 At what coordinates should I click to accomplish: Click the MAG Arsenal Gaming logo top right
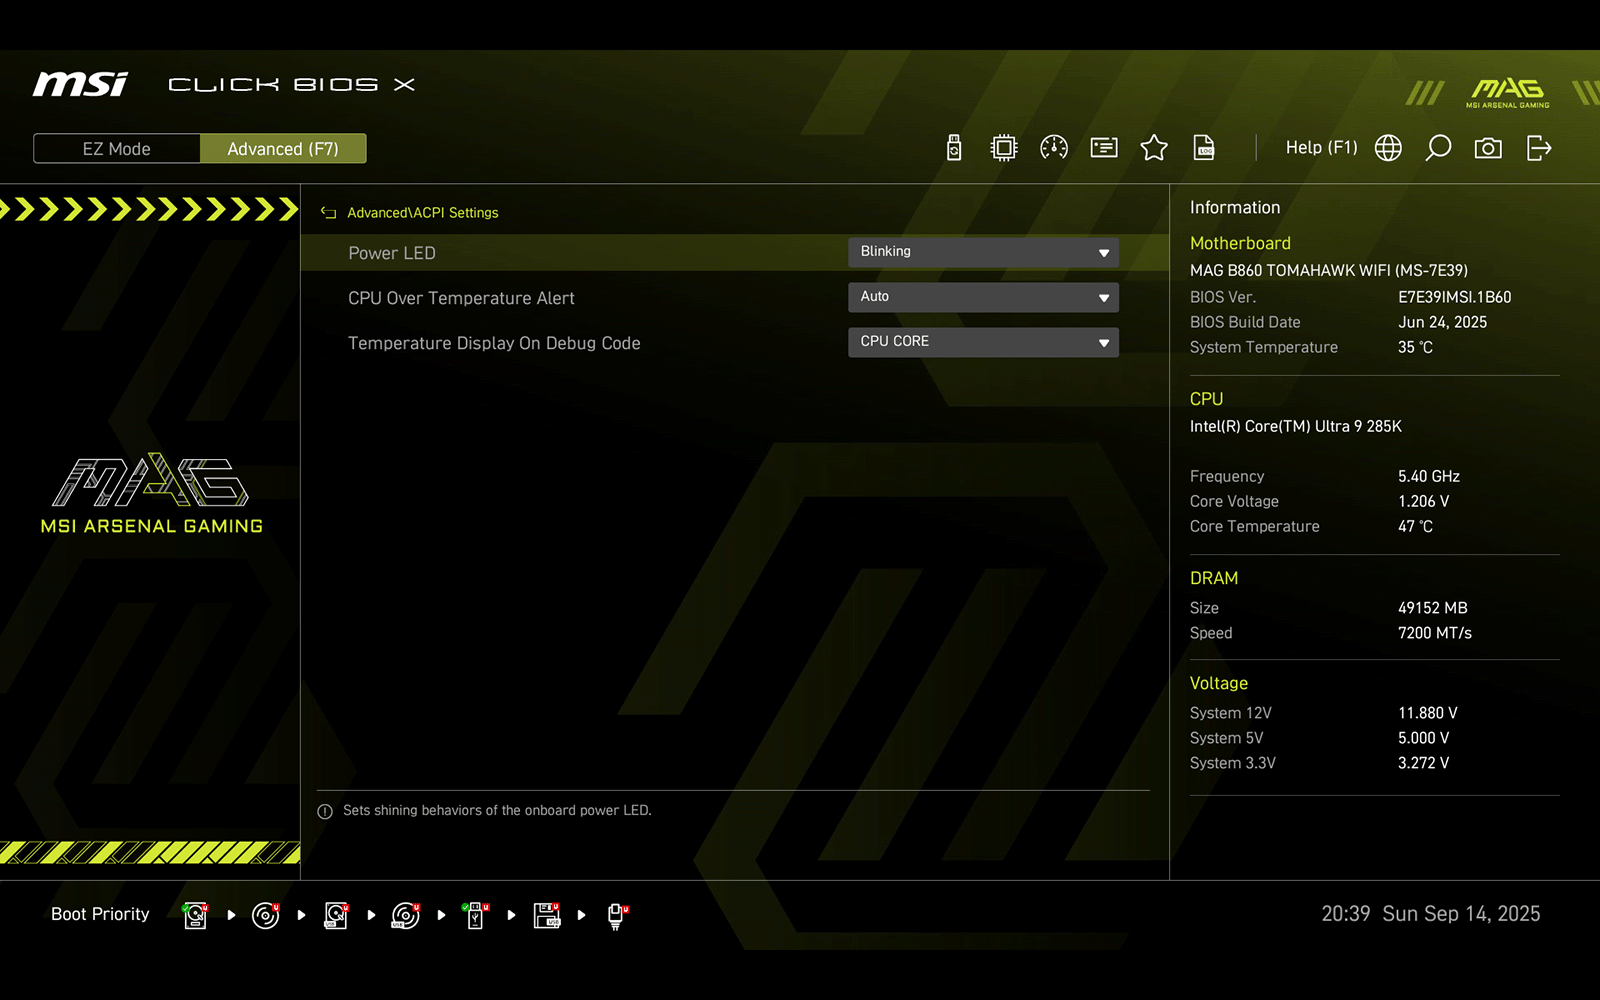1508,92
